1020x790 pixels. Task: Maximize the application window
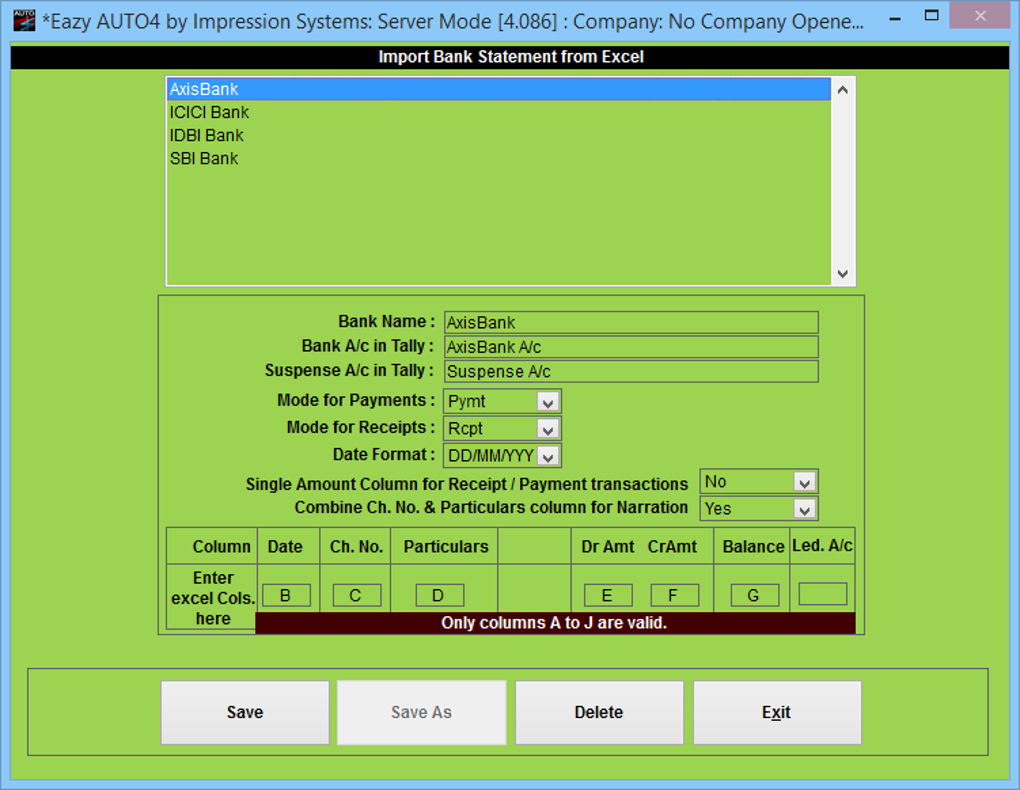pyautogui.click(x=932, y=15)
